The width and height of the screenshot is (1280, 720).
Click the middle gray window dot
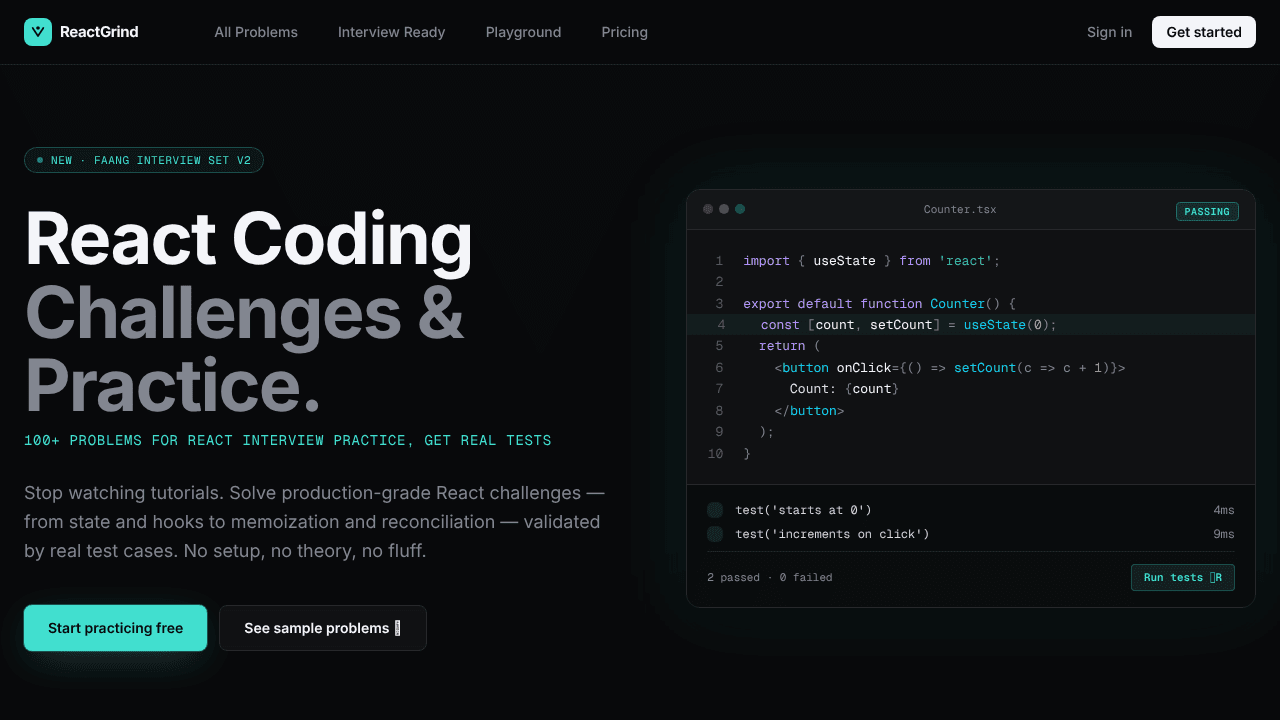[x=724, y=209]
